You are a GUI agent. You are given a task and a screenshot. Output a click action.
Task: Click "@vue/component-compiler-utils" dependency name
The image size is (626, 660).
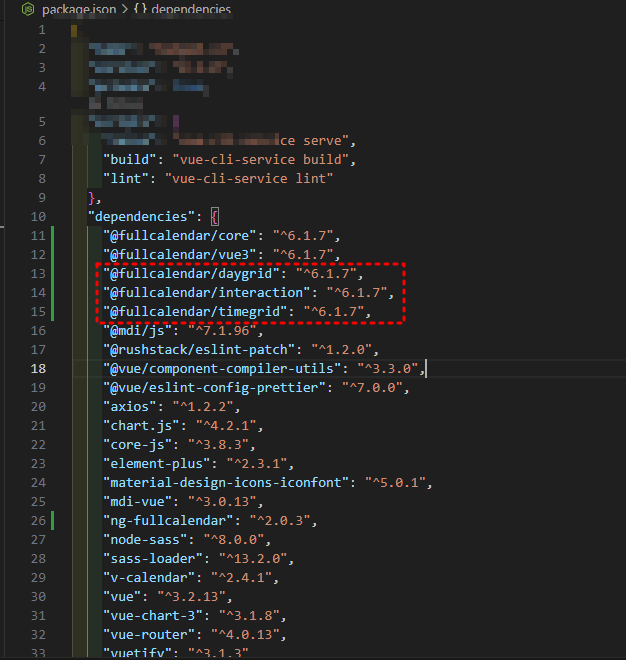pyautogui.click(x=222, y=369)
